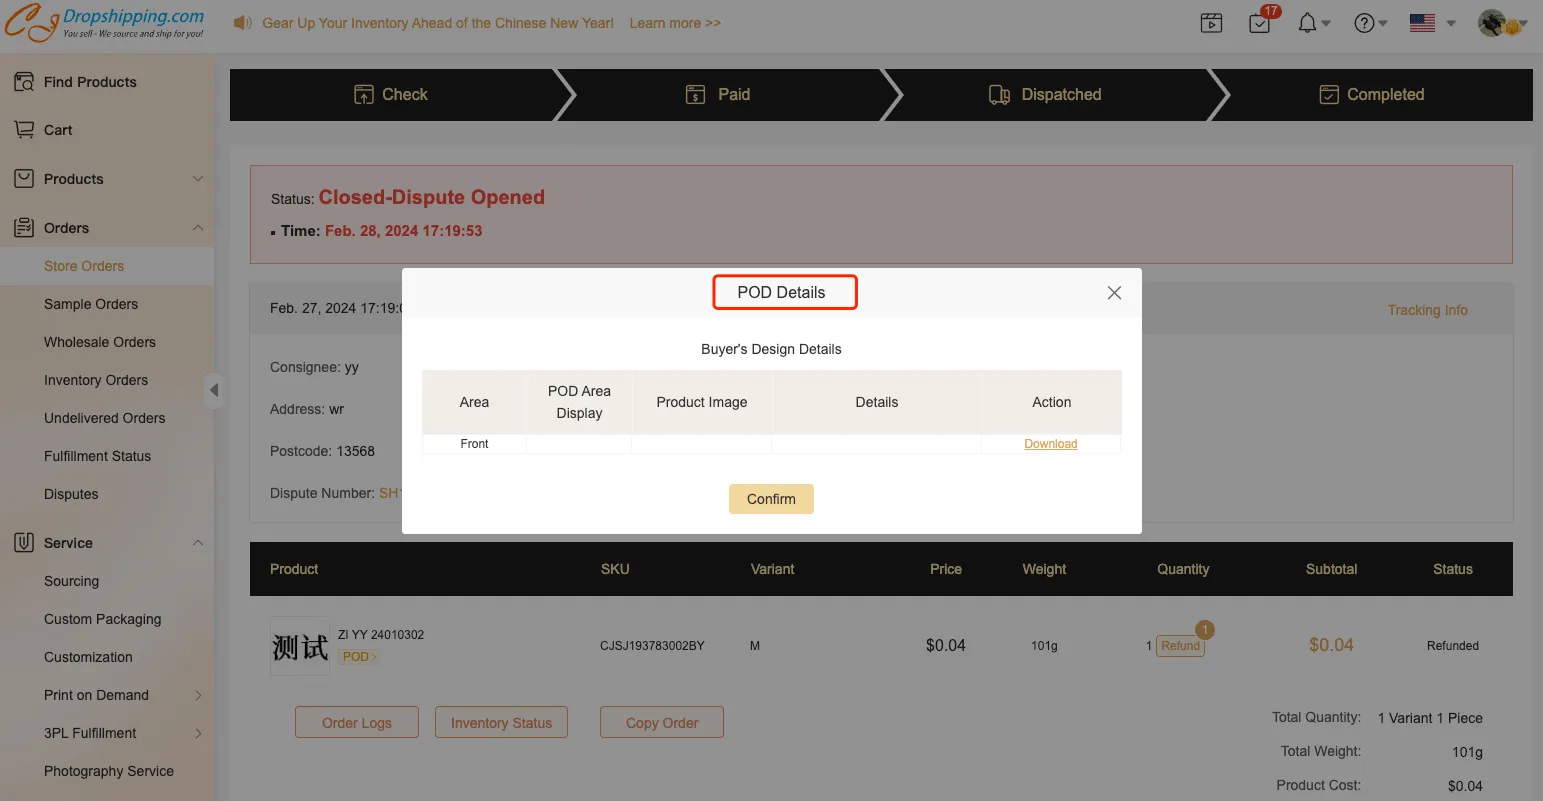The image size is (1543, 801).
Task: Close the POD Details dialog
Action: [1114, 293]
